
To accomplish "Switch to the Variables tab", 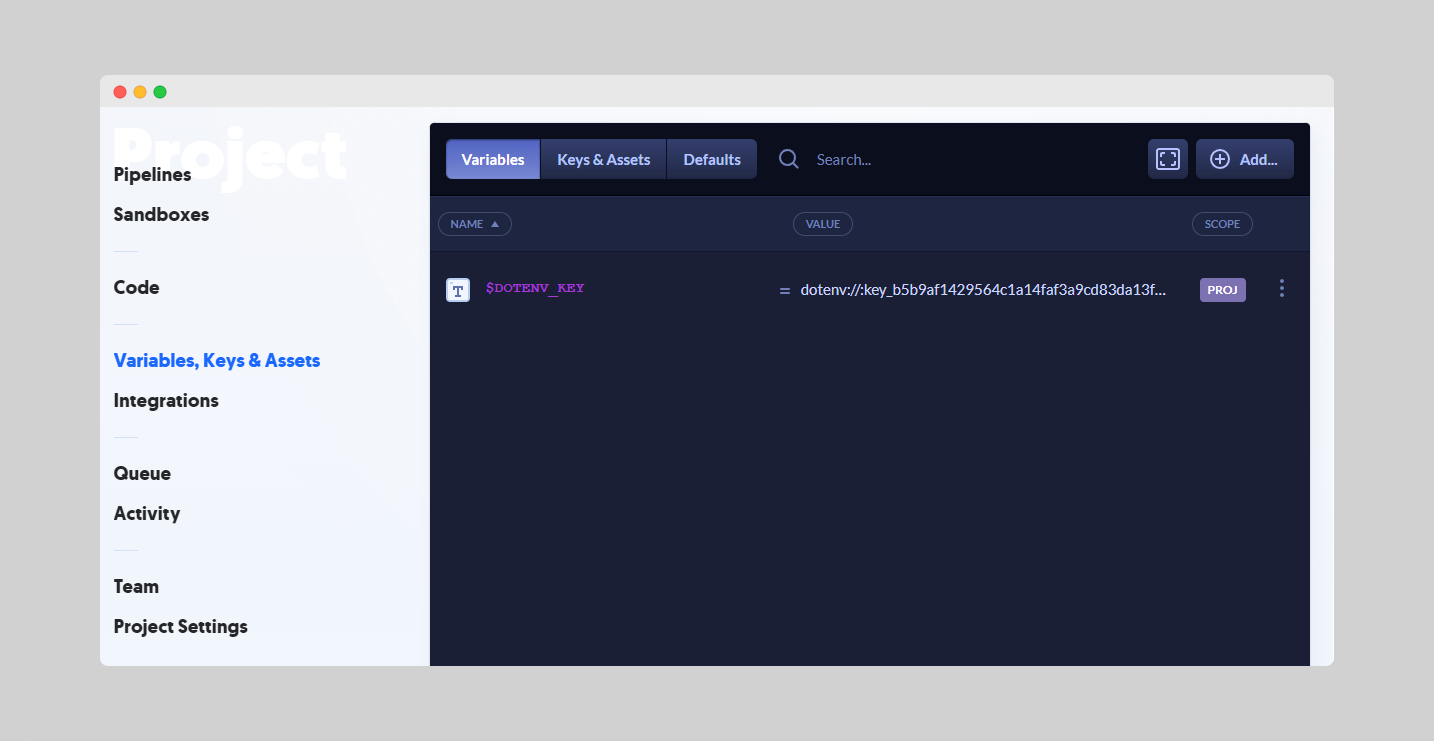I will tap(493, 159).
